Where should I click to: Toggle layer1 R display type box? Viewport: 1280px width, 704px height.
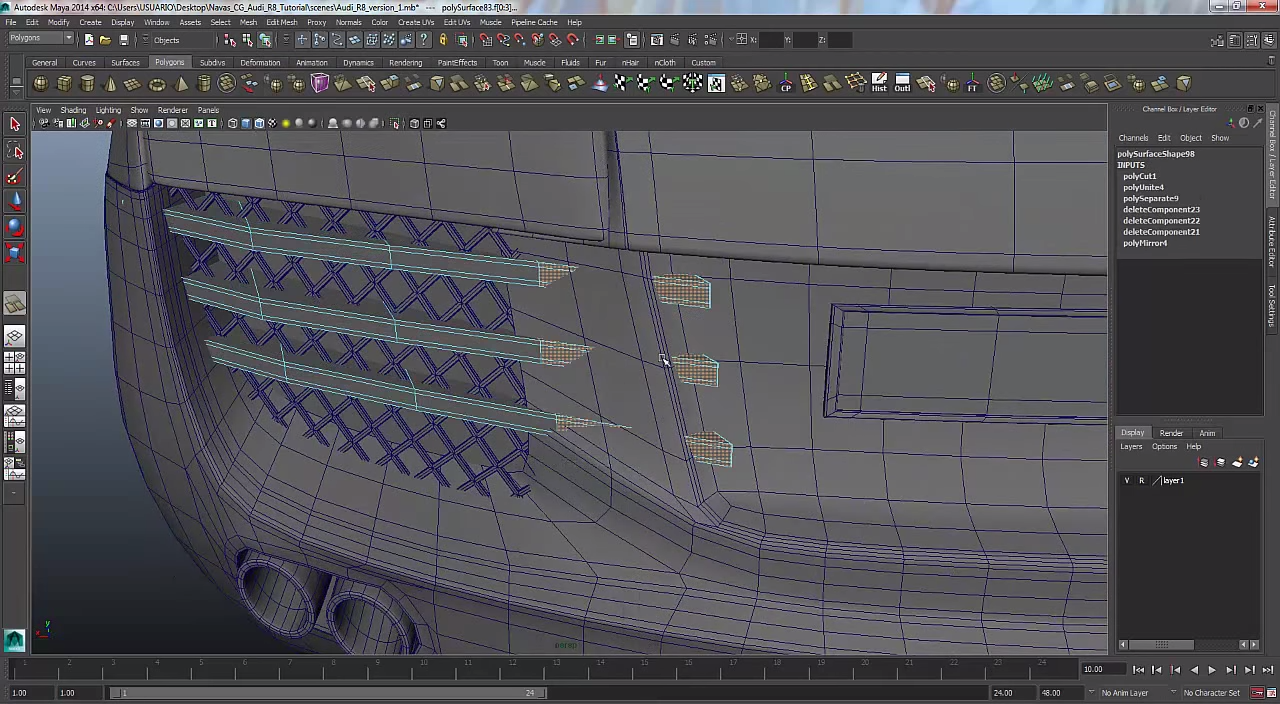[x=1141, y=481]
